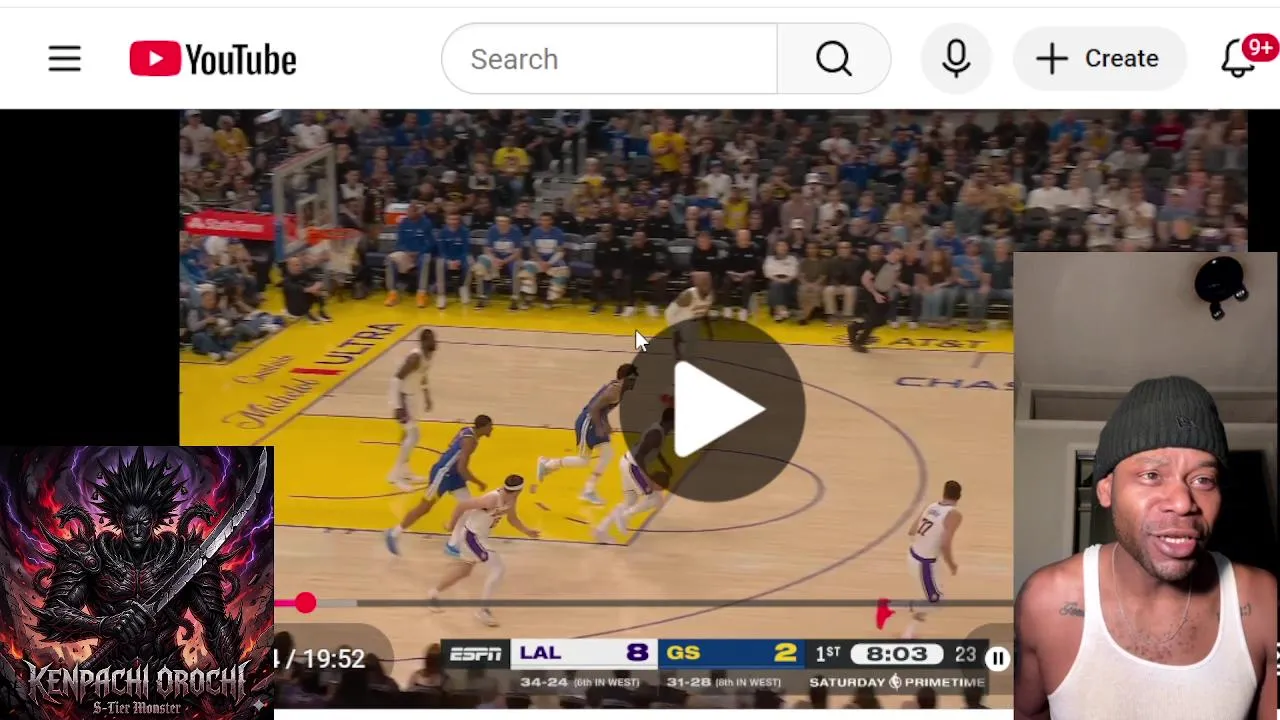Start voice search with microphone icon
This screenshot has height=720, width=1280.
point(956,59)
